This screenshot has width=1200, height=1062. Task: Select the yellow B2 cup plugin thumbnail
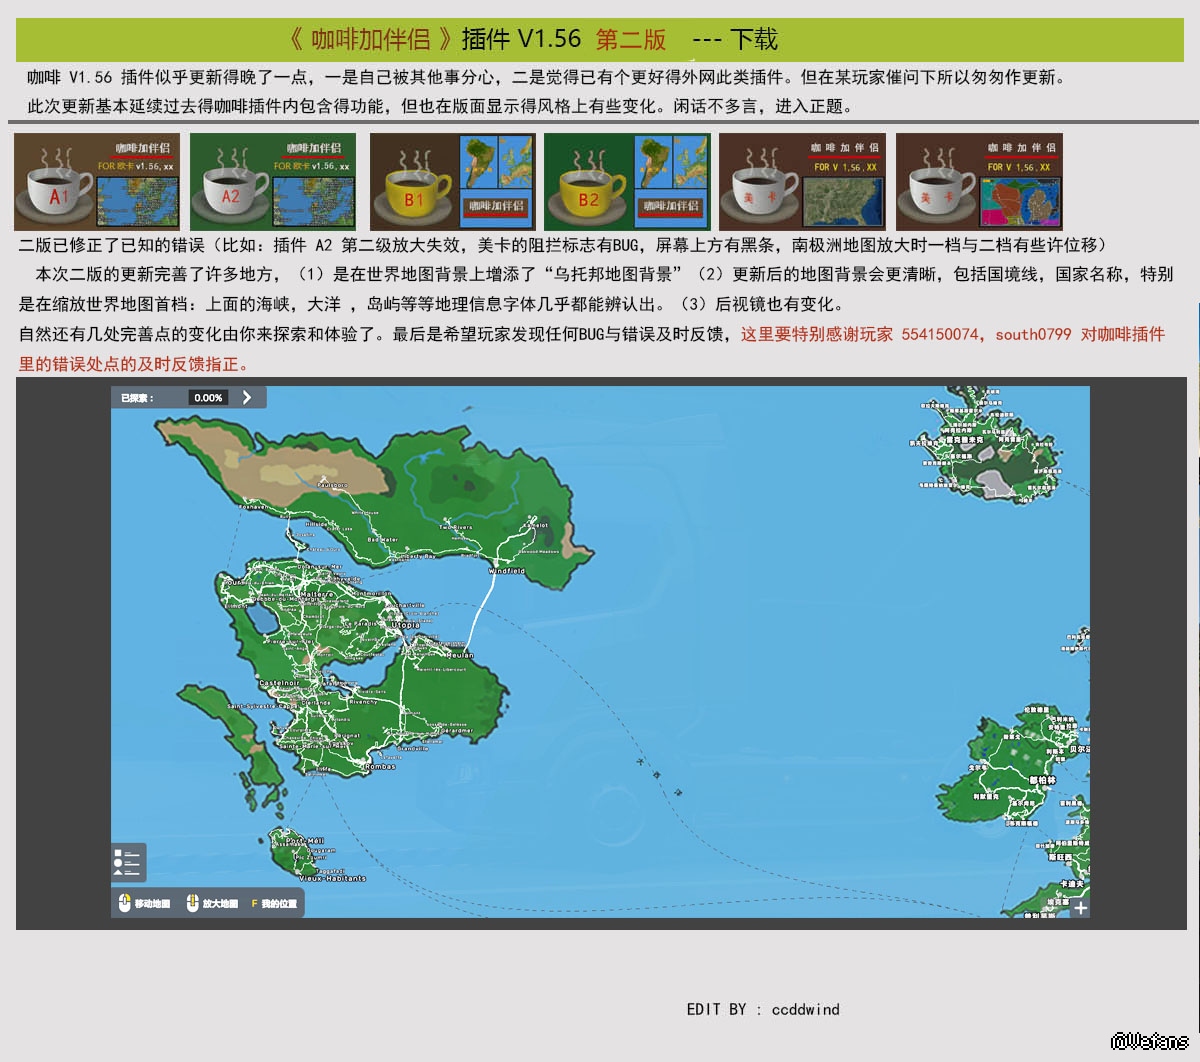point(627,182)
